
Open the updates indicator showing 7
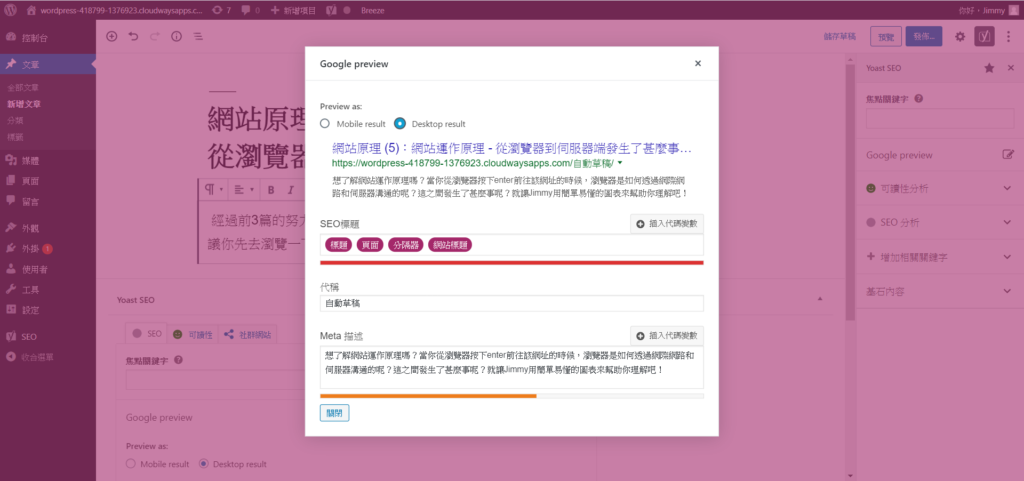pos(222,10)
